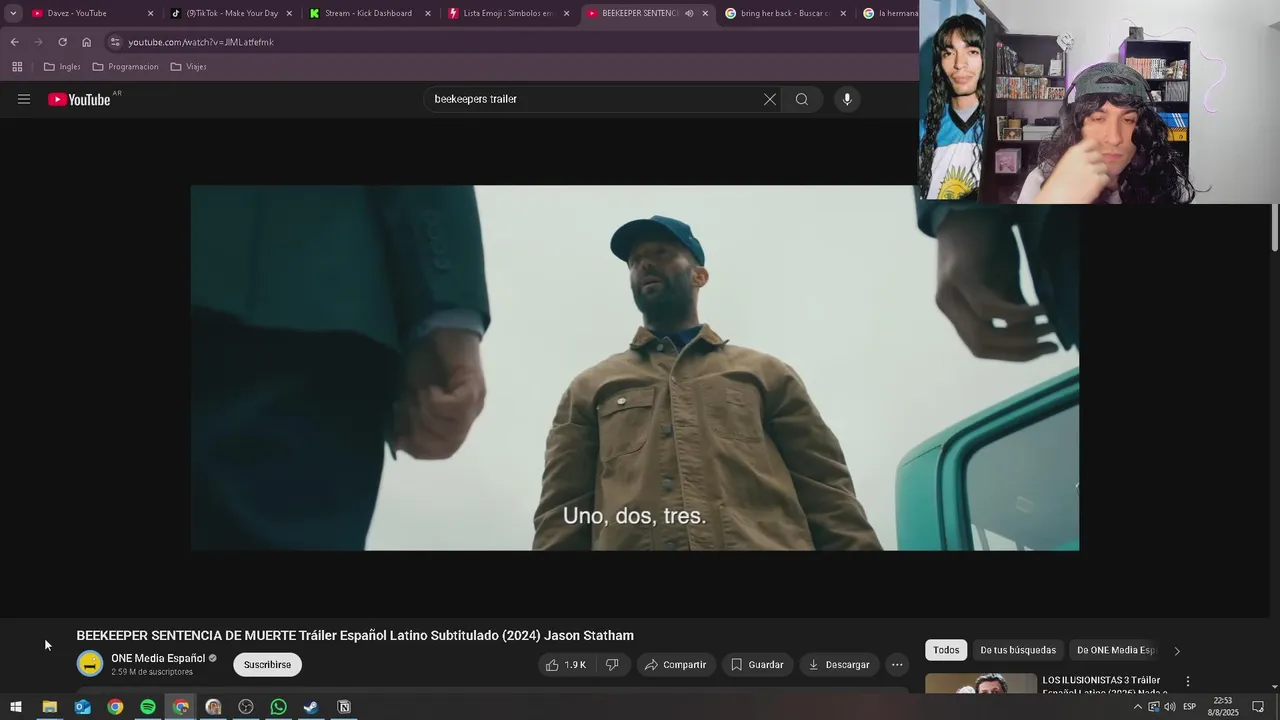Open Steam from taskbar
Image resolution: width=1280 pixels, height=720 pixels.
coord(311,707)
